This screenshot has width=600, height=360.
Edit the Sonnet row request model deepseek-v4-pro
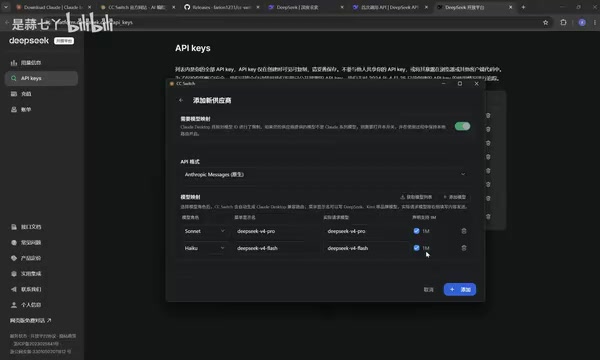[365, 231]
